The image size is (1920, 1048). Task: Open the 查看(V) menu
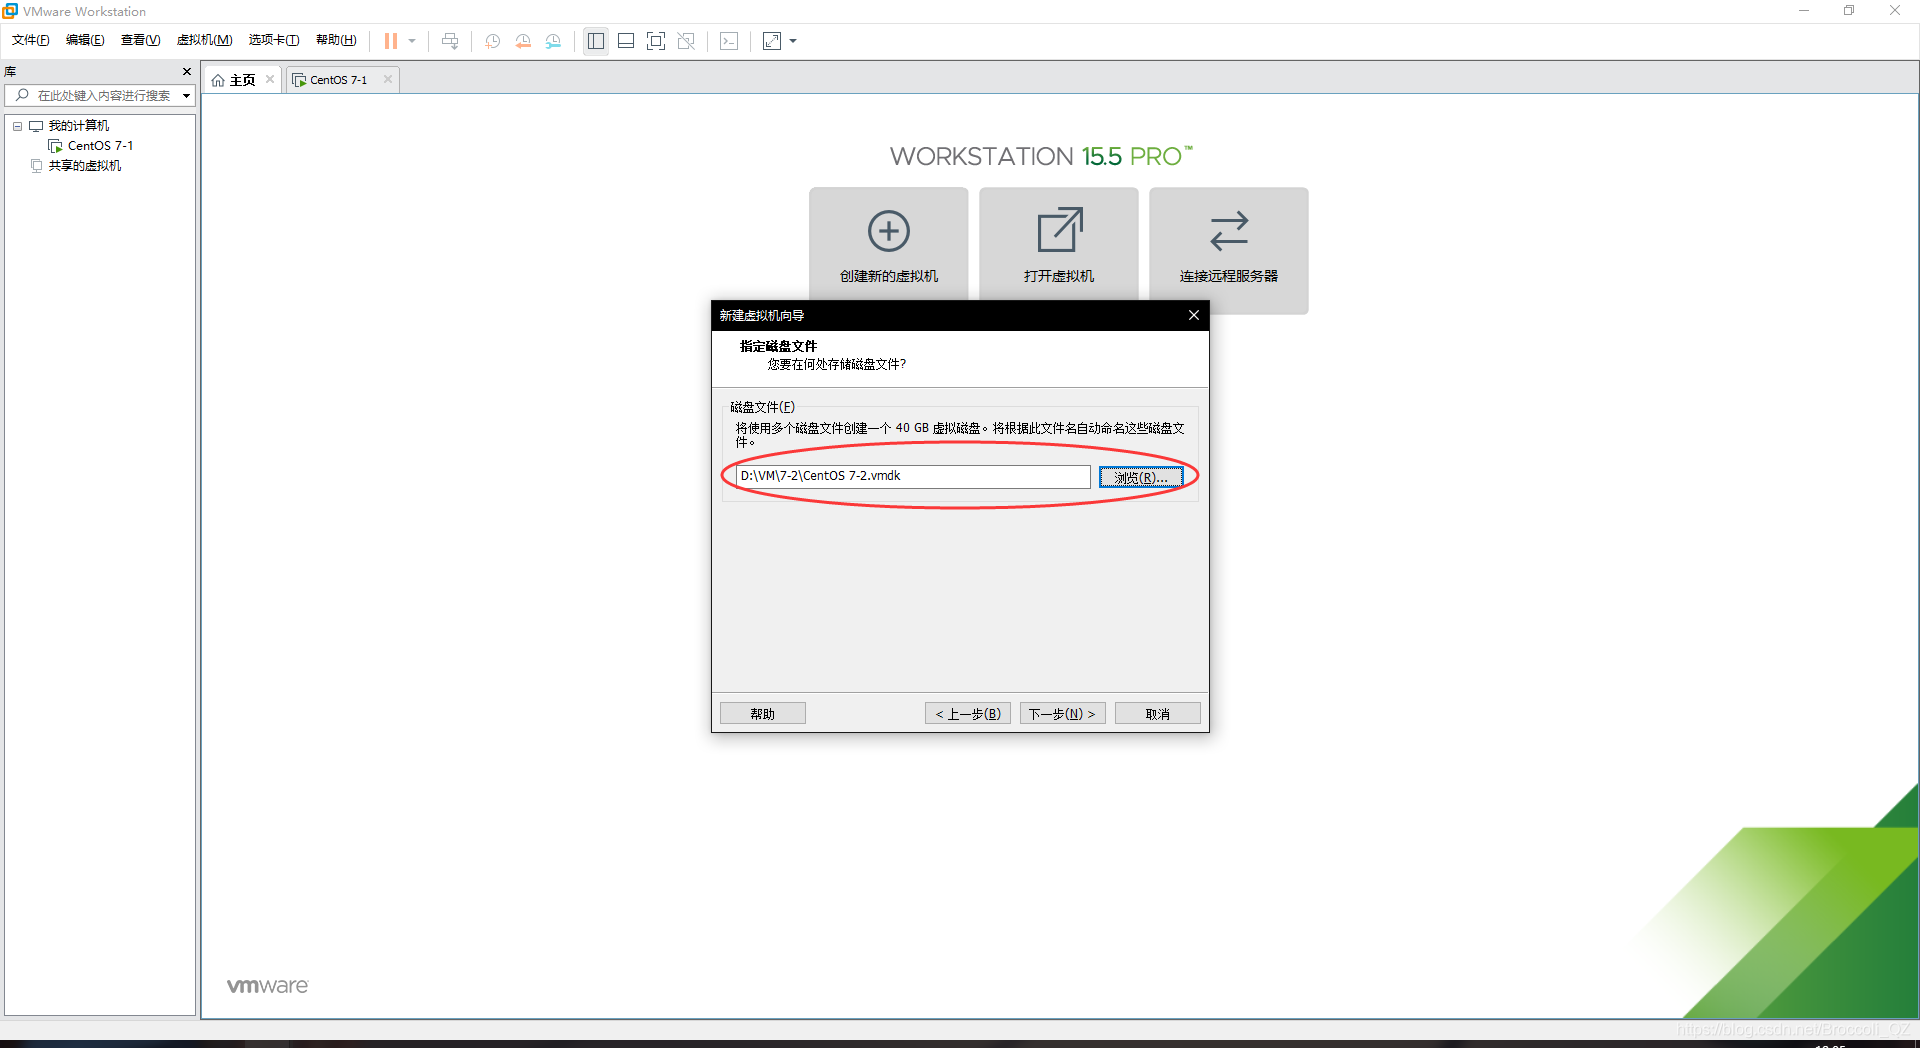pos(140,40)
